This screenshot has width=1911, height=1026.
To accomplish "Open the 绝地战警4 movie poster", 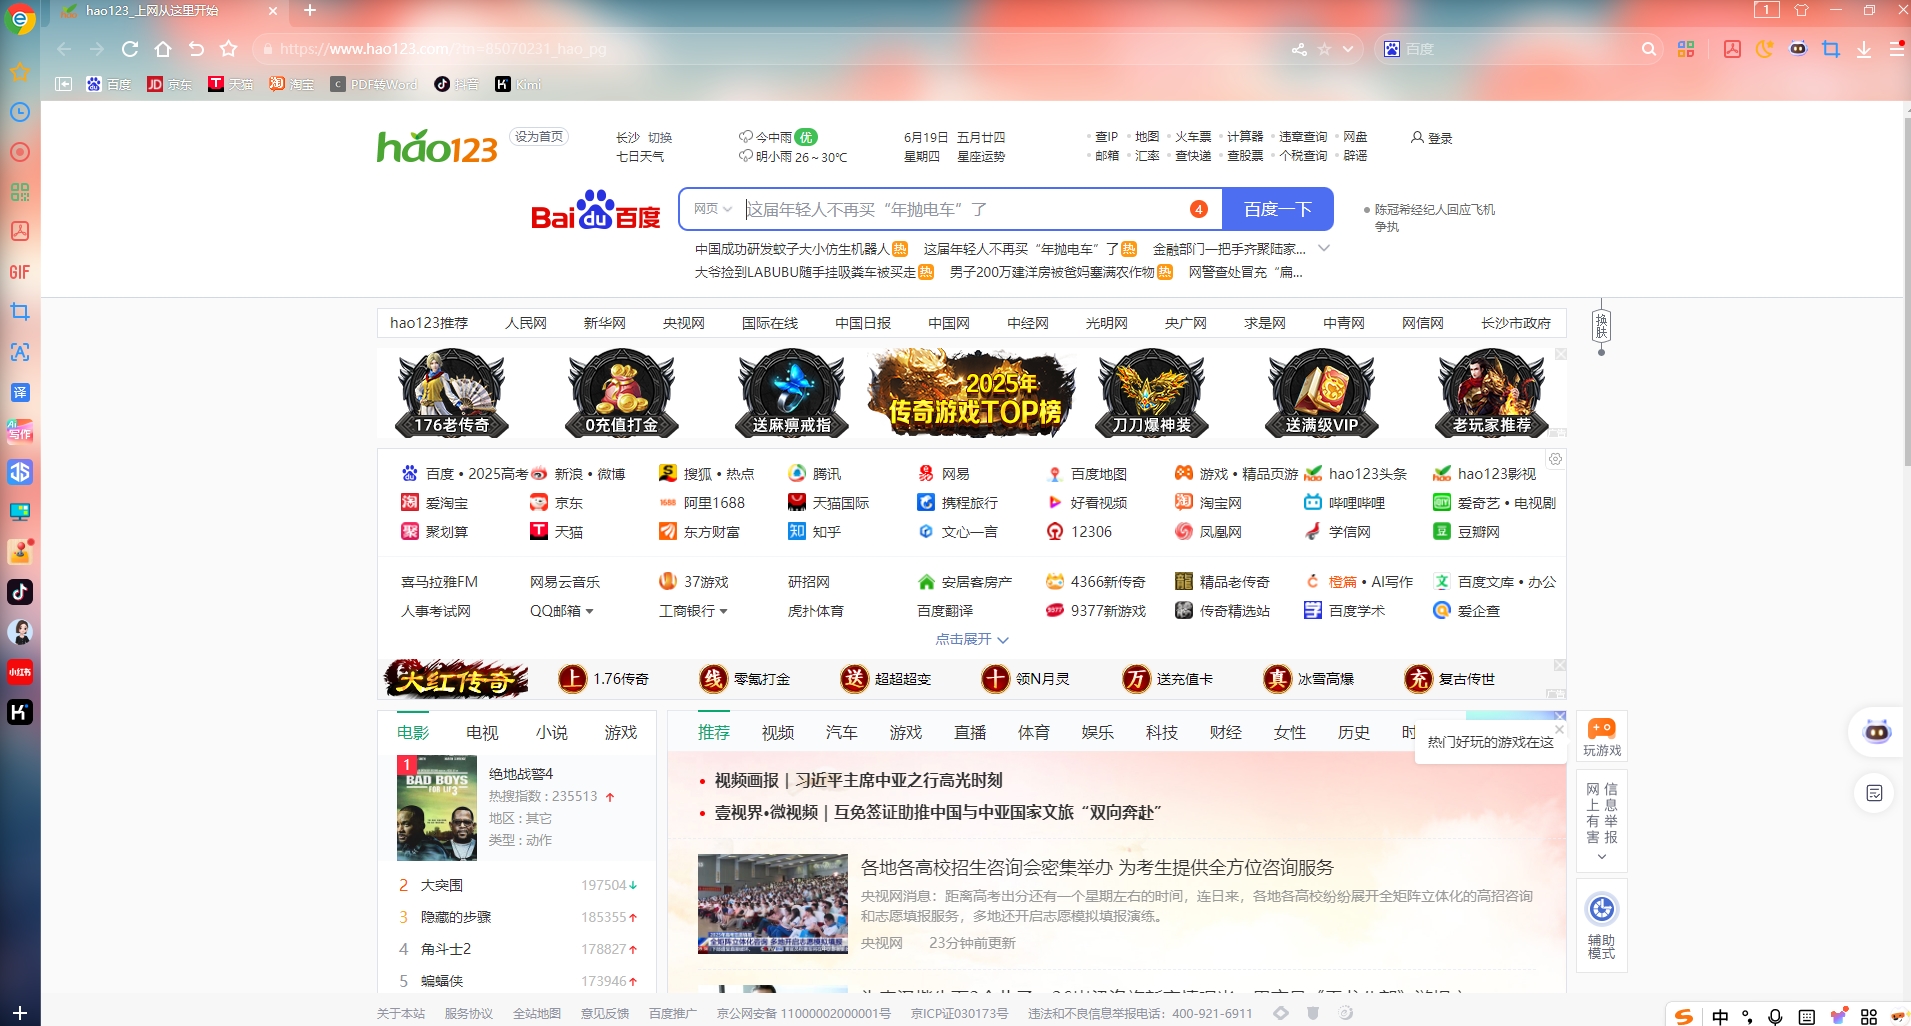I will point(437,808).
